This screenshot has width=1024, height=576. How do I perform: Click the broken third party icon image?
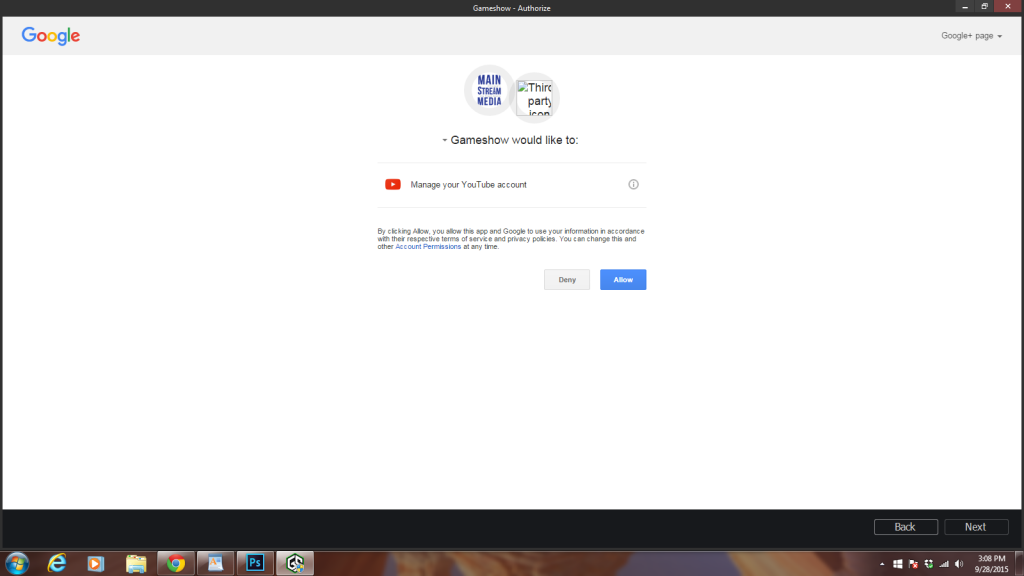pyautogui.click(x=535, y=99)
